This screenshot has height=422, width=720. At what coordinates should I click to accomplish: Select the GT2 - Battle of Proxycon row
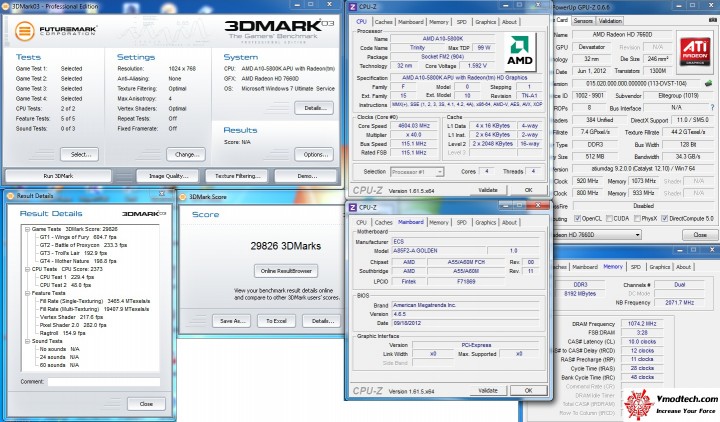(83, 245)
